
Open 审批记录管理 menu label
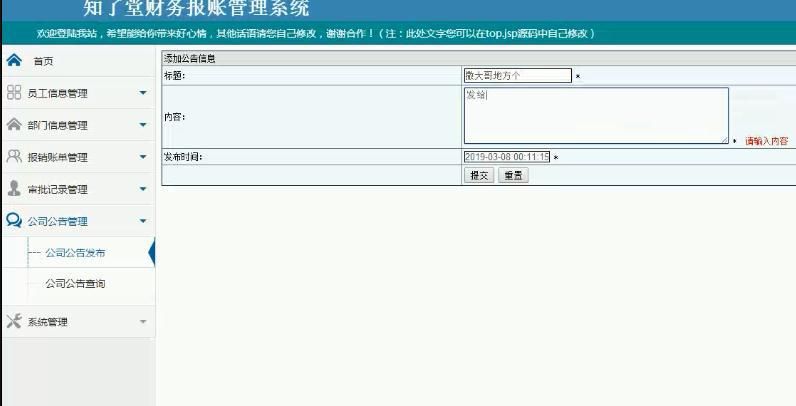(57, 189)
